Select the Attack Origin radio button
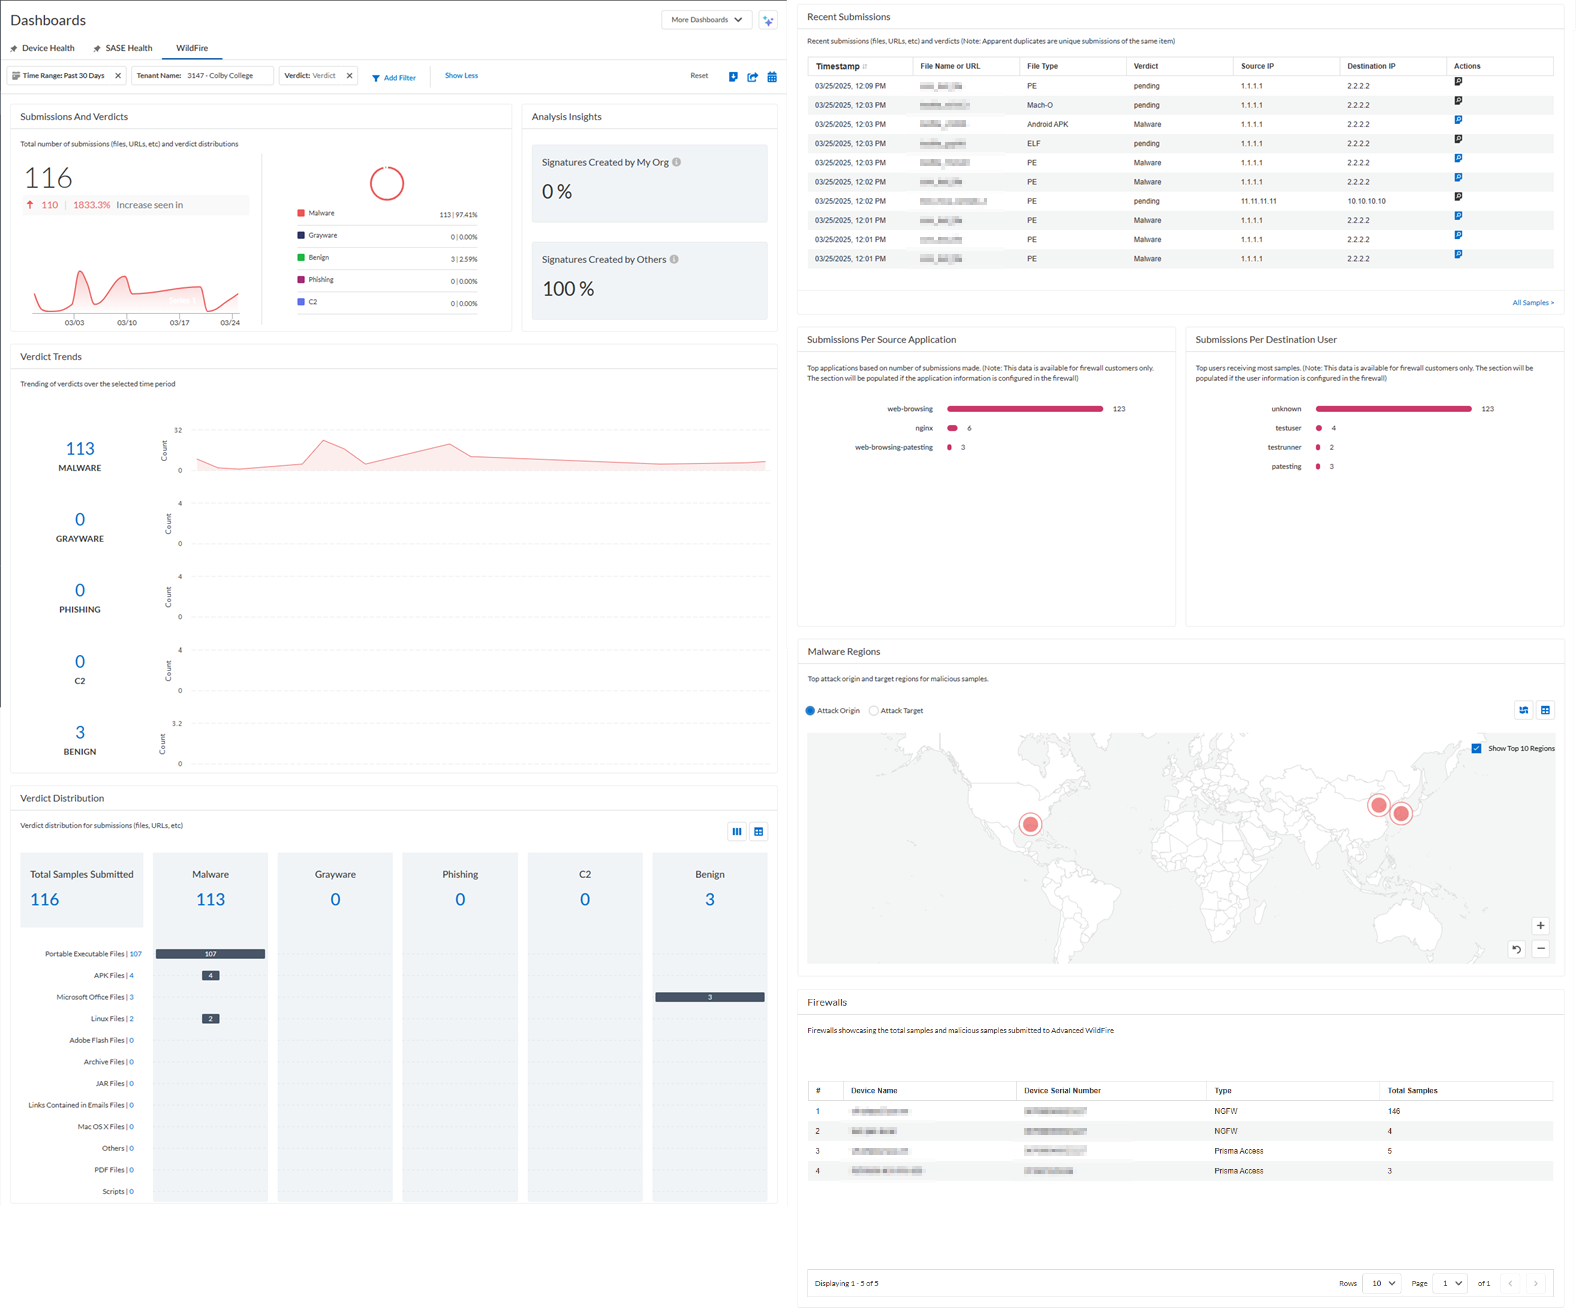 (810, 711)
